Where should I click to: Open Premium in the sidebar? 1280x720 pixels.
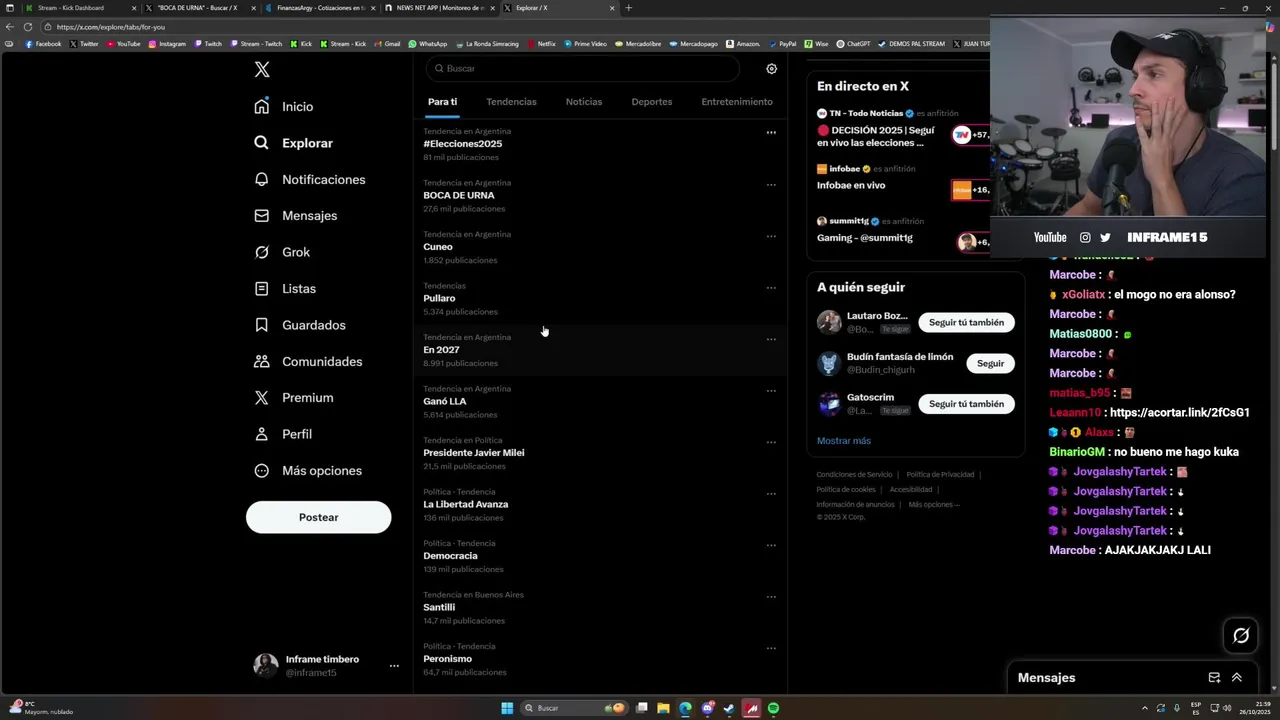[x=294, y=397]
